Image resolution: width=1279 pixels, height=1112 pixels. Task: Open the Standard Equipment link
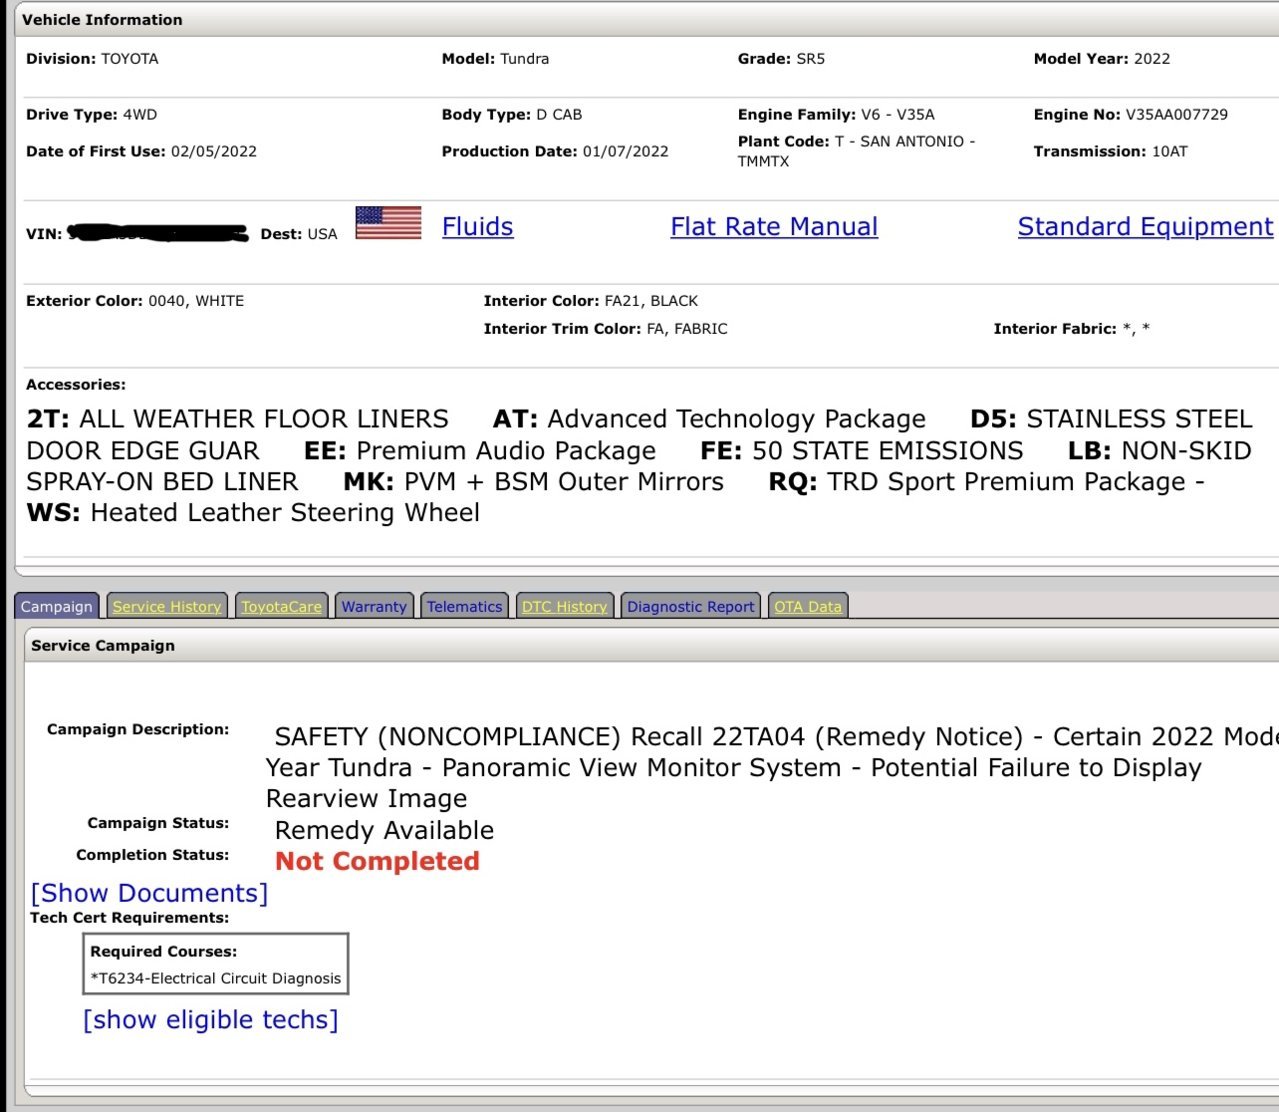pyautogui.click(x=1145, y=227)
